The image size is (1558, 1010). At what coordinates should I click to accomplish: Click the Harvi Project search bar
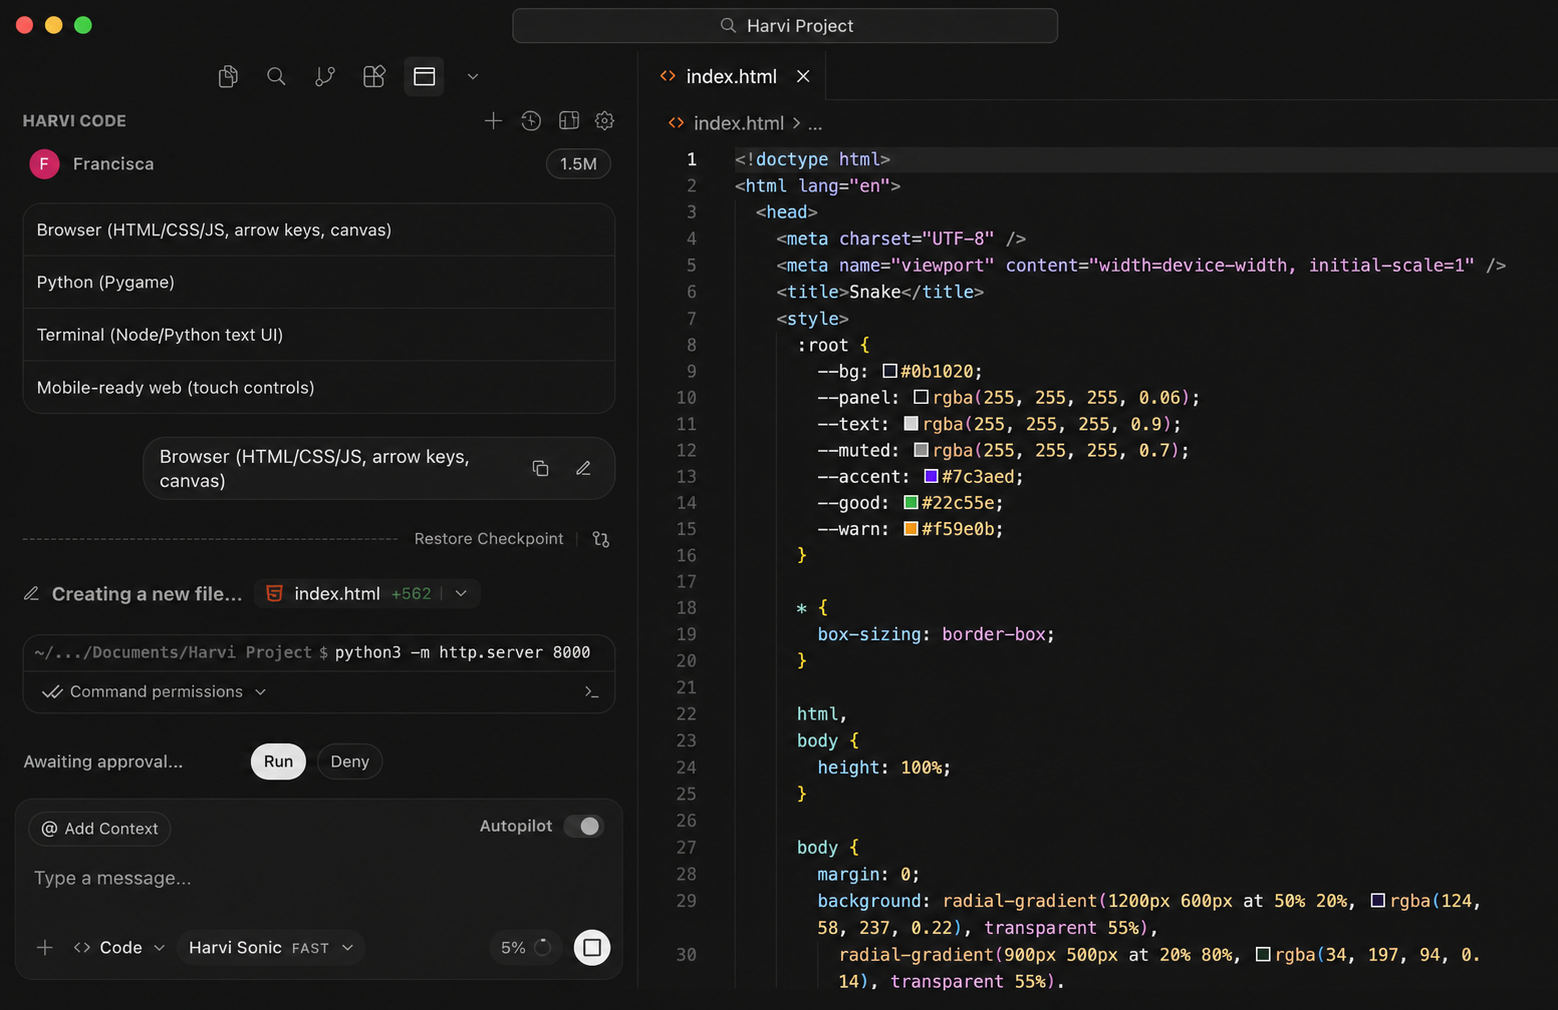[785, 26]
